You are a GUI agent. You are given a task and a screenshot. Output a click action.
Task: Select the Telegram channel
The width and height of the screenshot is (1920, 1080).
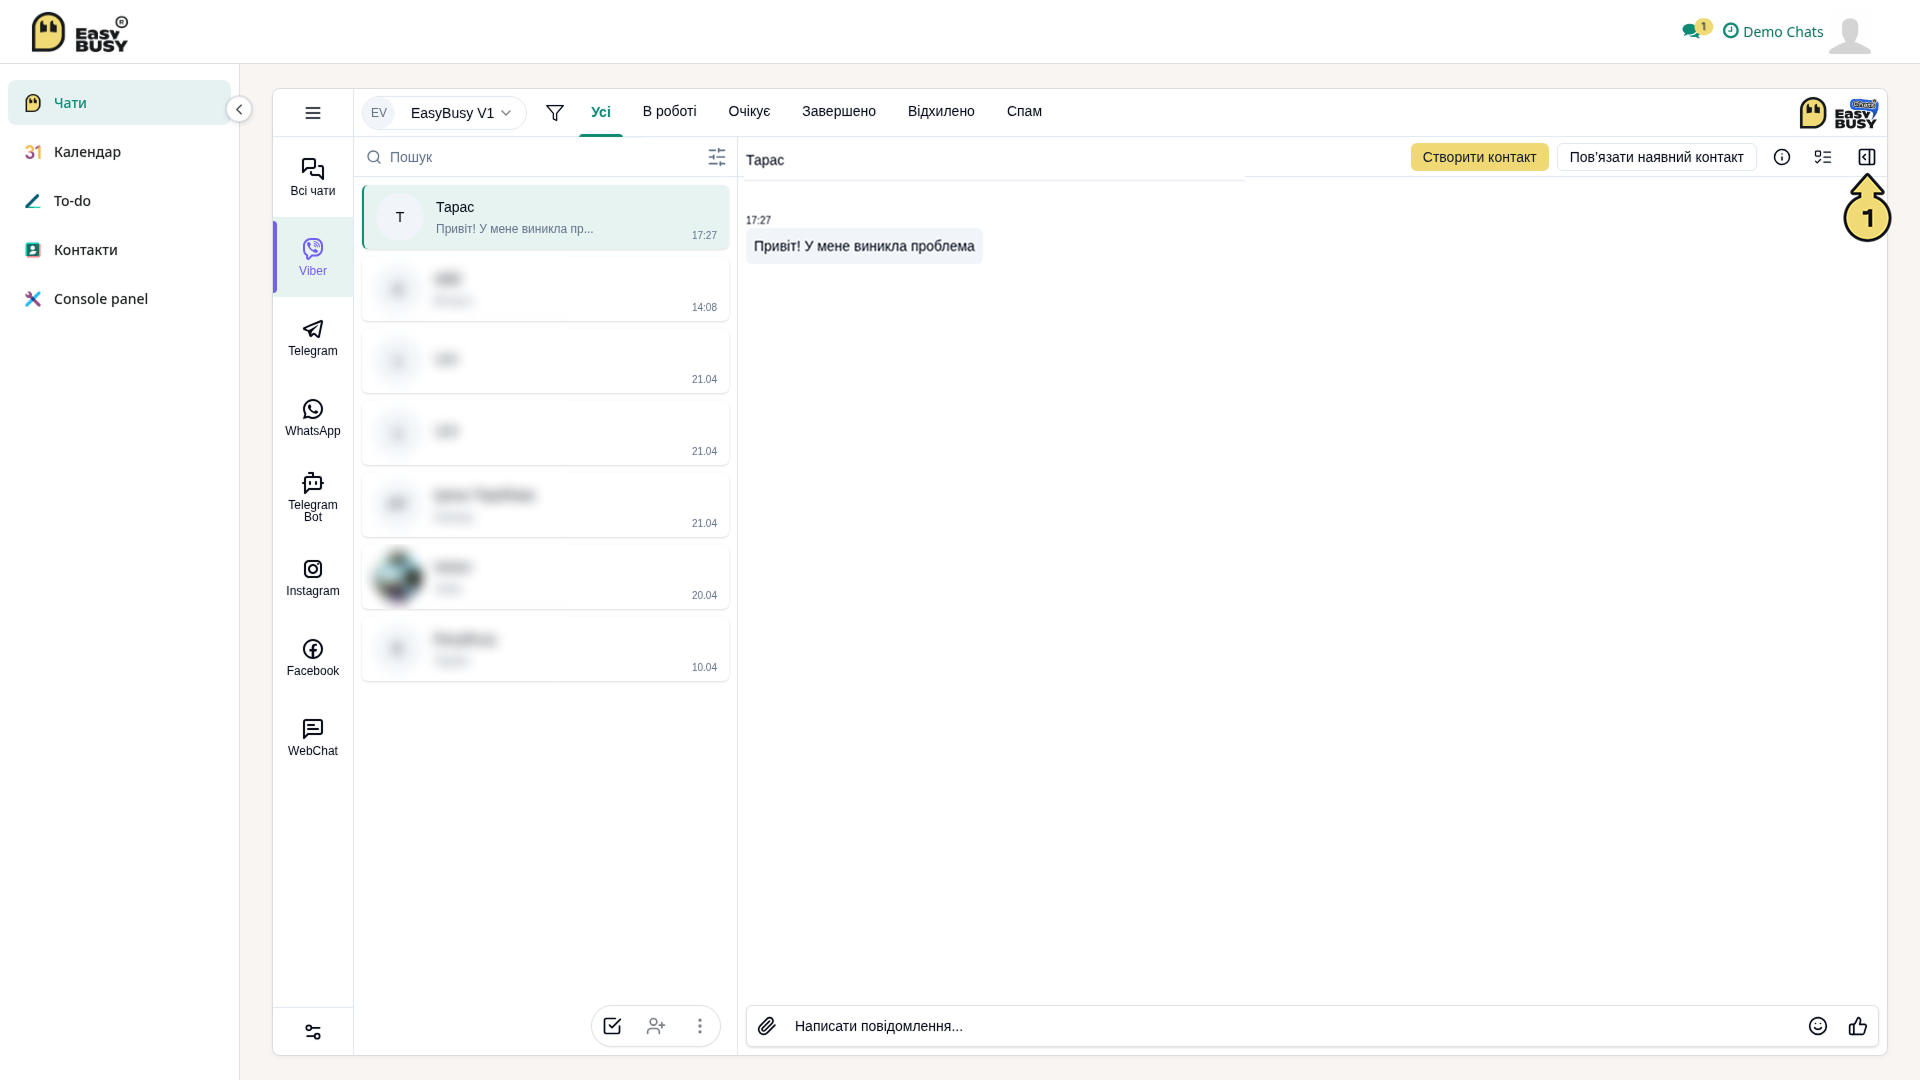click(313, 337)
